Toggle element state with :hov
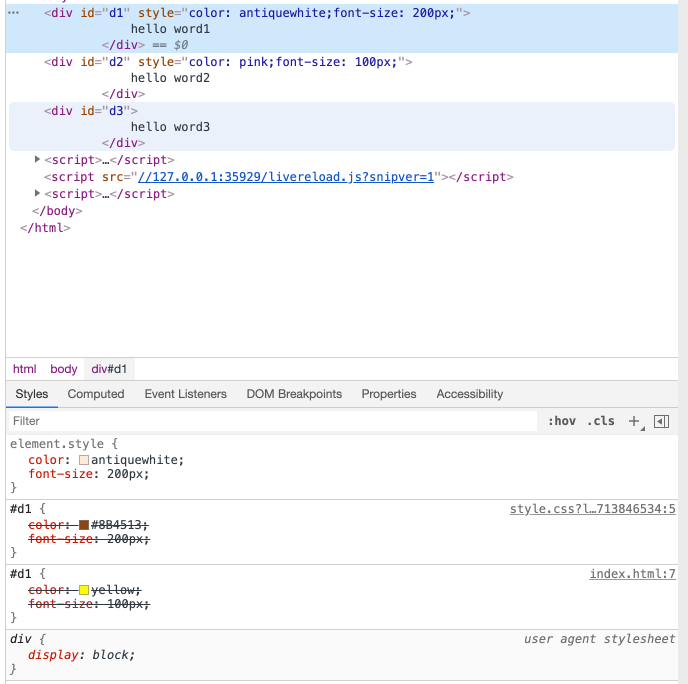 pos(562,421)
